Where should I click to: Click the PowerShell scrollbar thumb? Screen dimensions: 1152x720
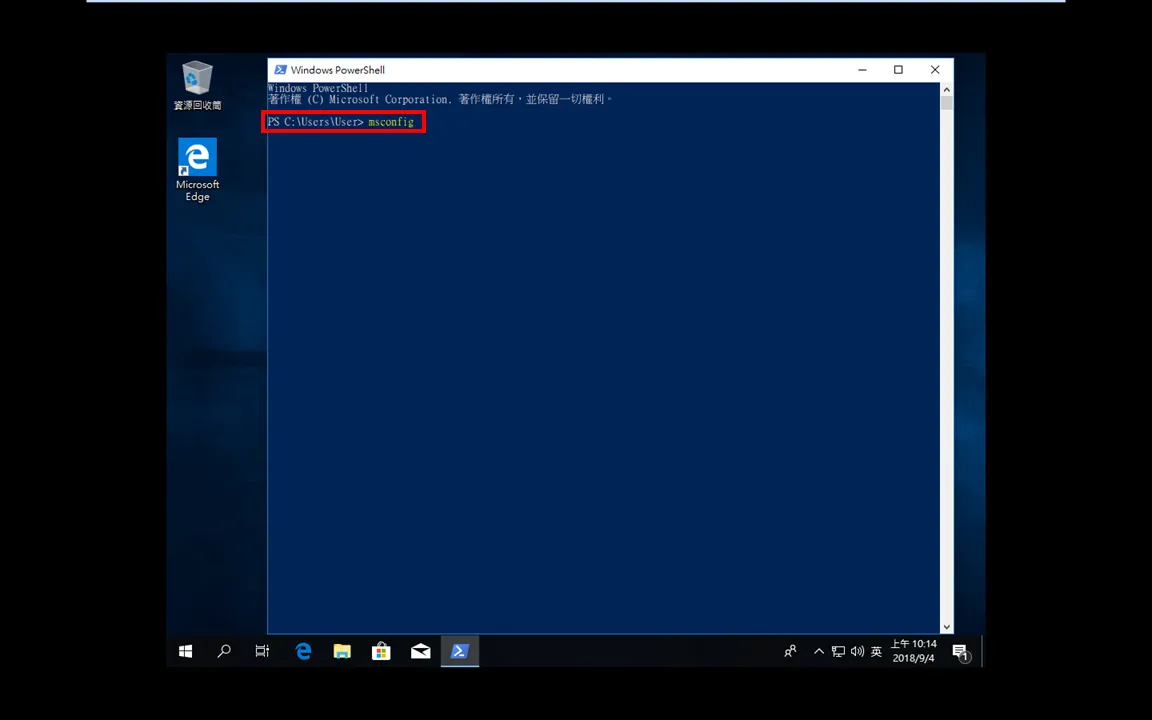click(946, 103)
